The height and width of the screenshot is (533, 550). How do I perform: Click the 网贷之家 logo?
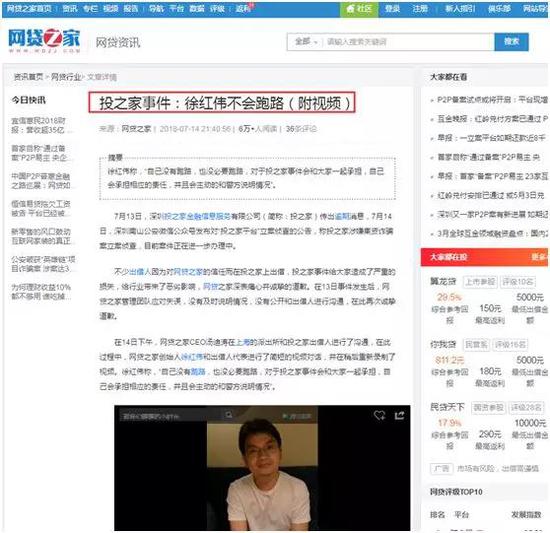(44, 41)
